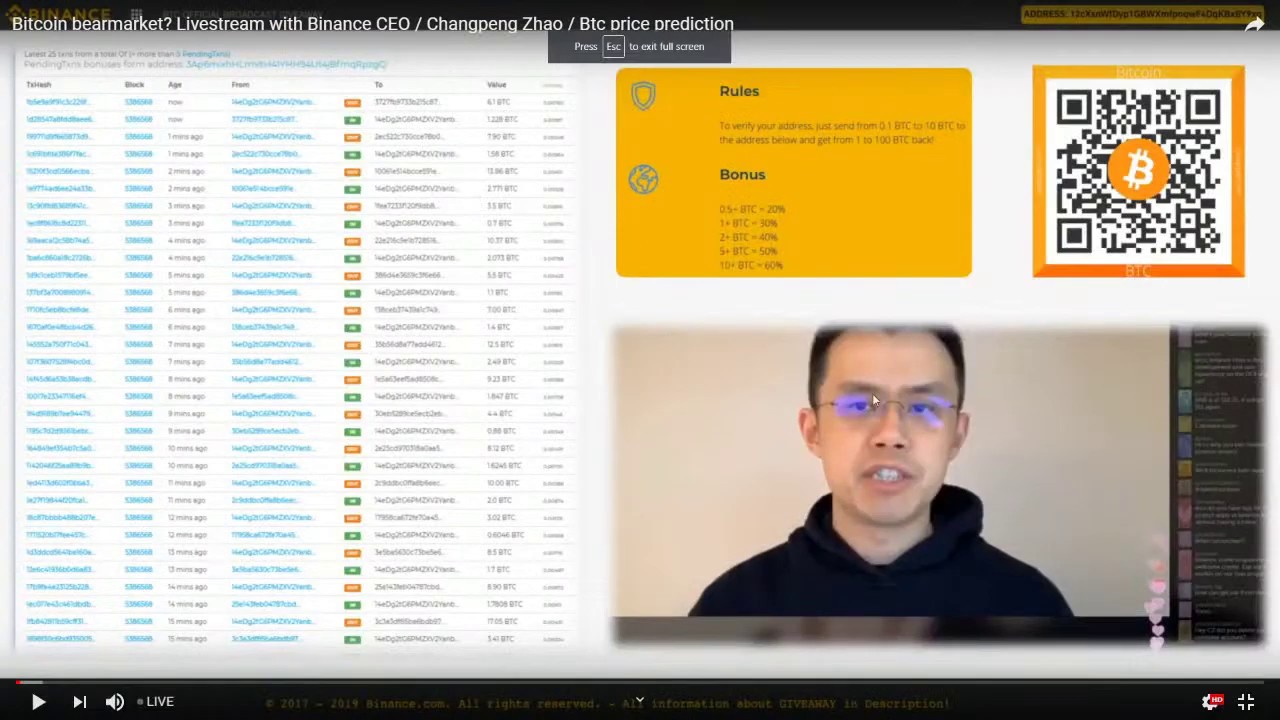
Task: Click the "Value" column header
Action: pos(497,85)
